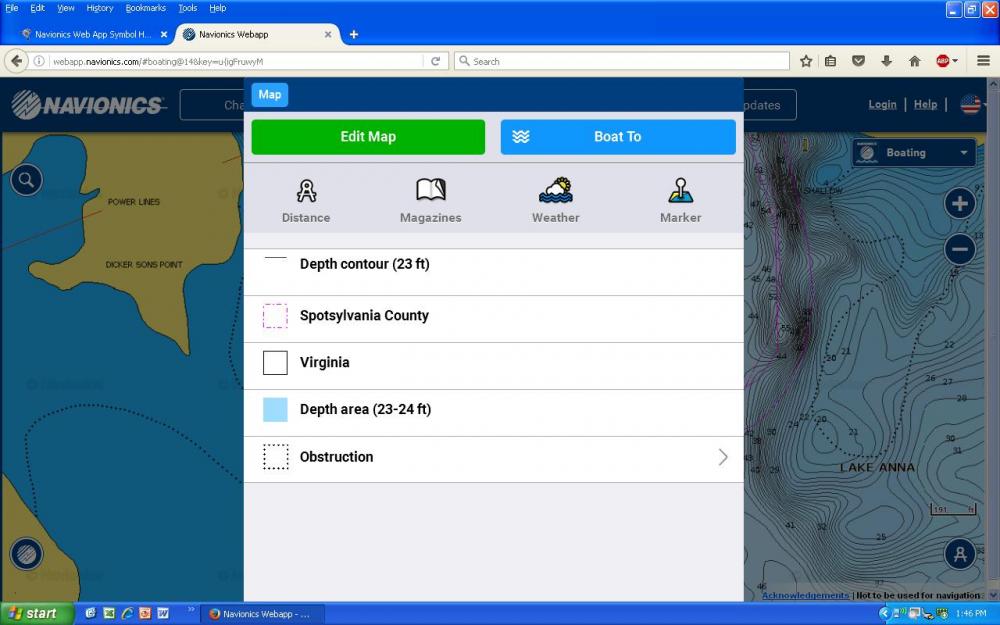Select the Depth area (23-24 ft) row
This screenshot has width=1000, height=625.
pyautogui.click(x=494, y=413)
